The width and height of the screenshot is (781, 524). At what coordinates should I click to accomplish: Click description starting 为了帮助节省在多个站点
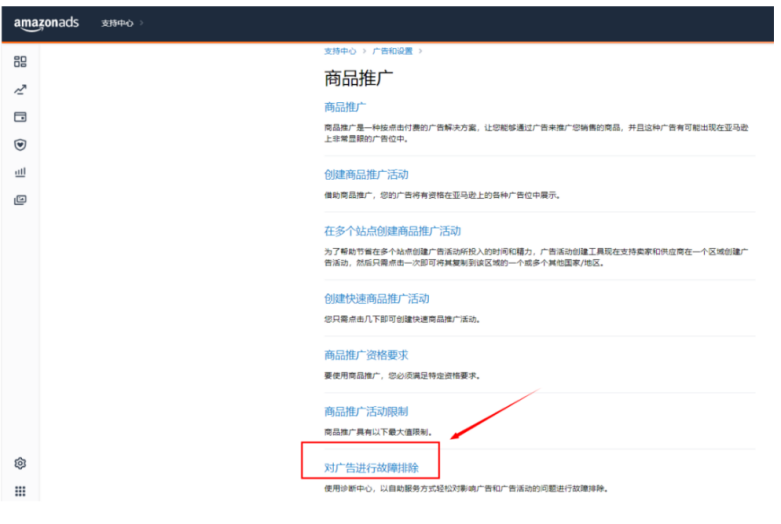point(536,258)
